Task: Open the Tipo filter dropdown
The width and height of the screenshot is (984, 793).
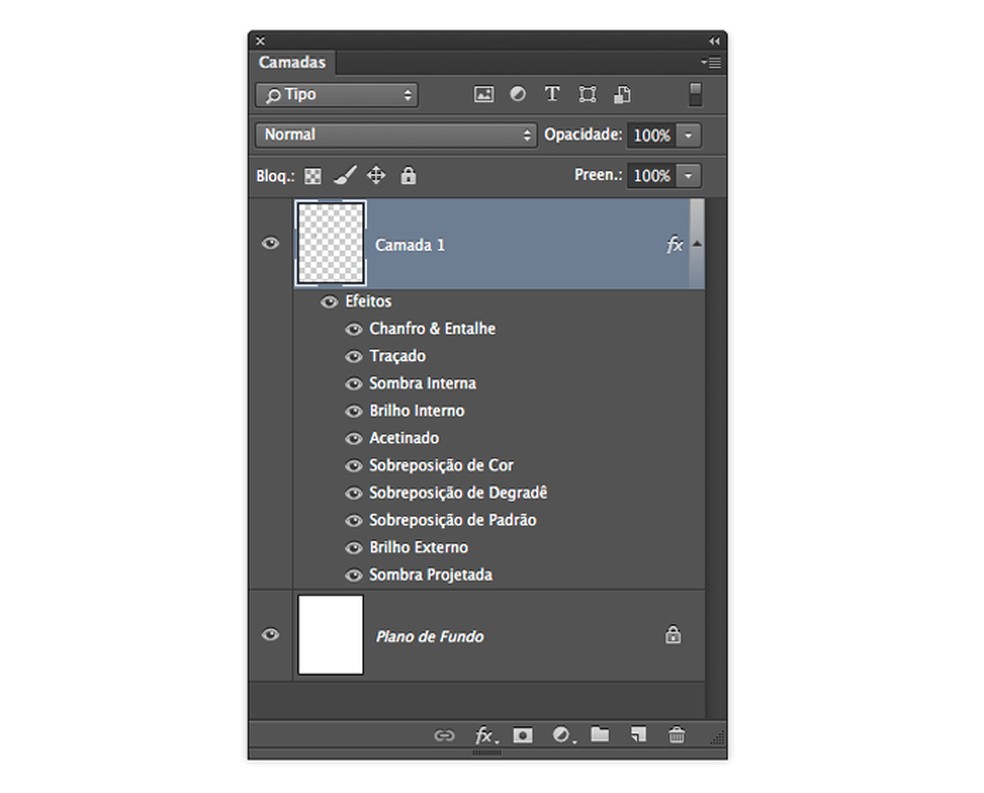Action: point(337,95)
